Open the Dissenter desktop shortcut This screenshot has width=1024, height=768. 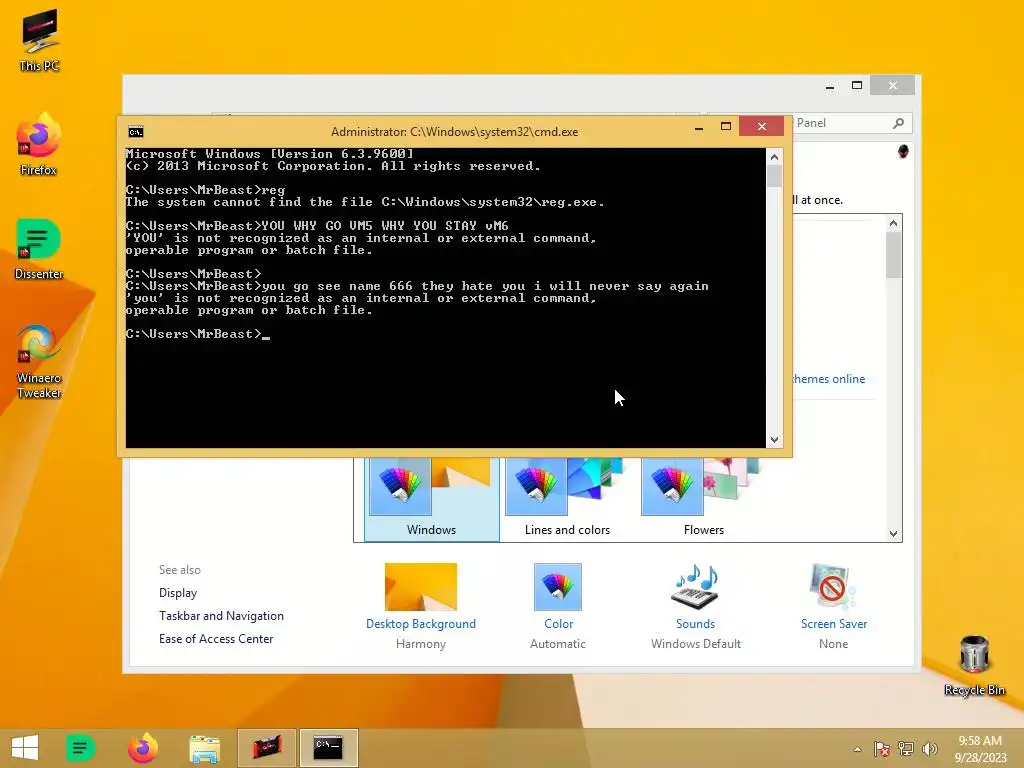39,249
